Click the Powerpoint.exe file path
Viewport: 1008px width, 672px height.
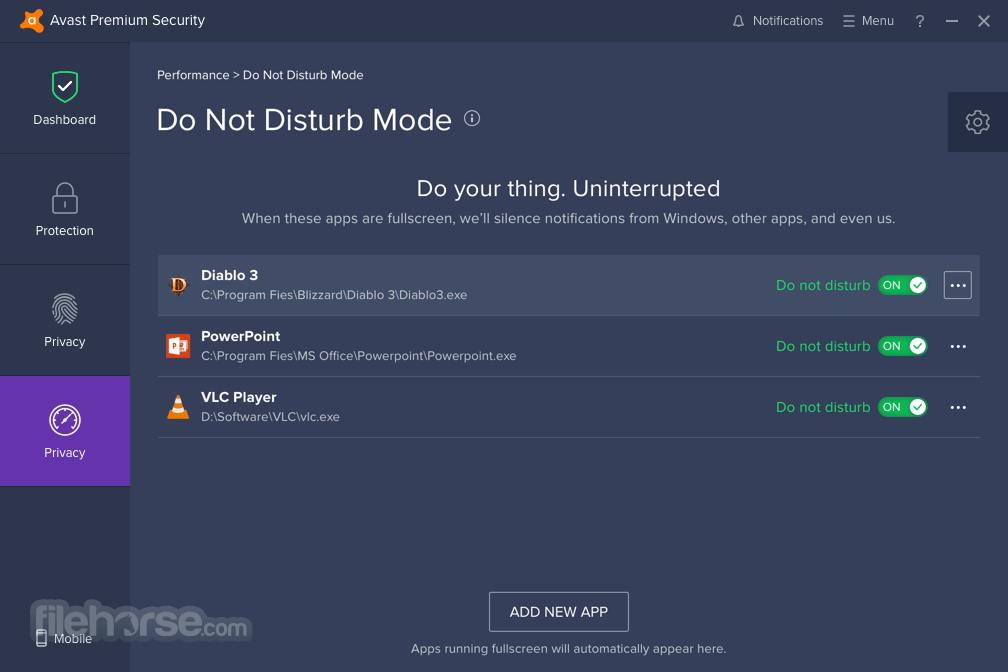pyautogui.click(x=359, y=356)
